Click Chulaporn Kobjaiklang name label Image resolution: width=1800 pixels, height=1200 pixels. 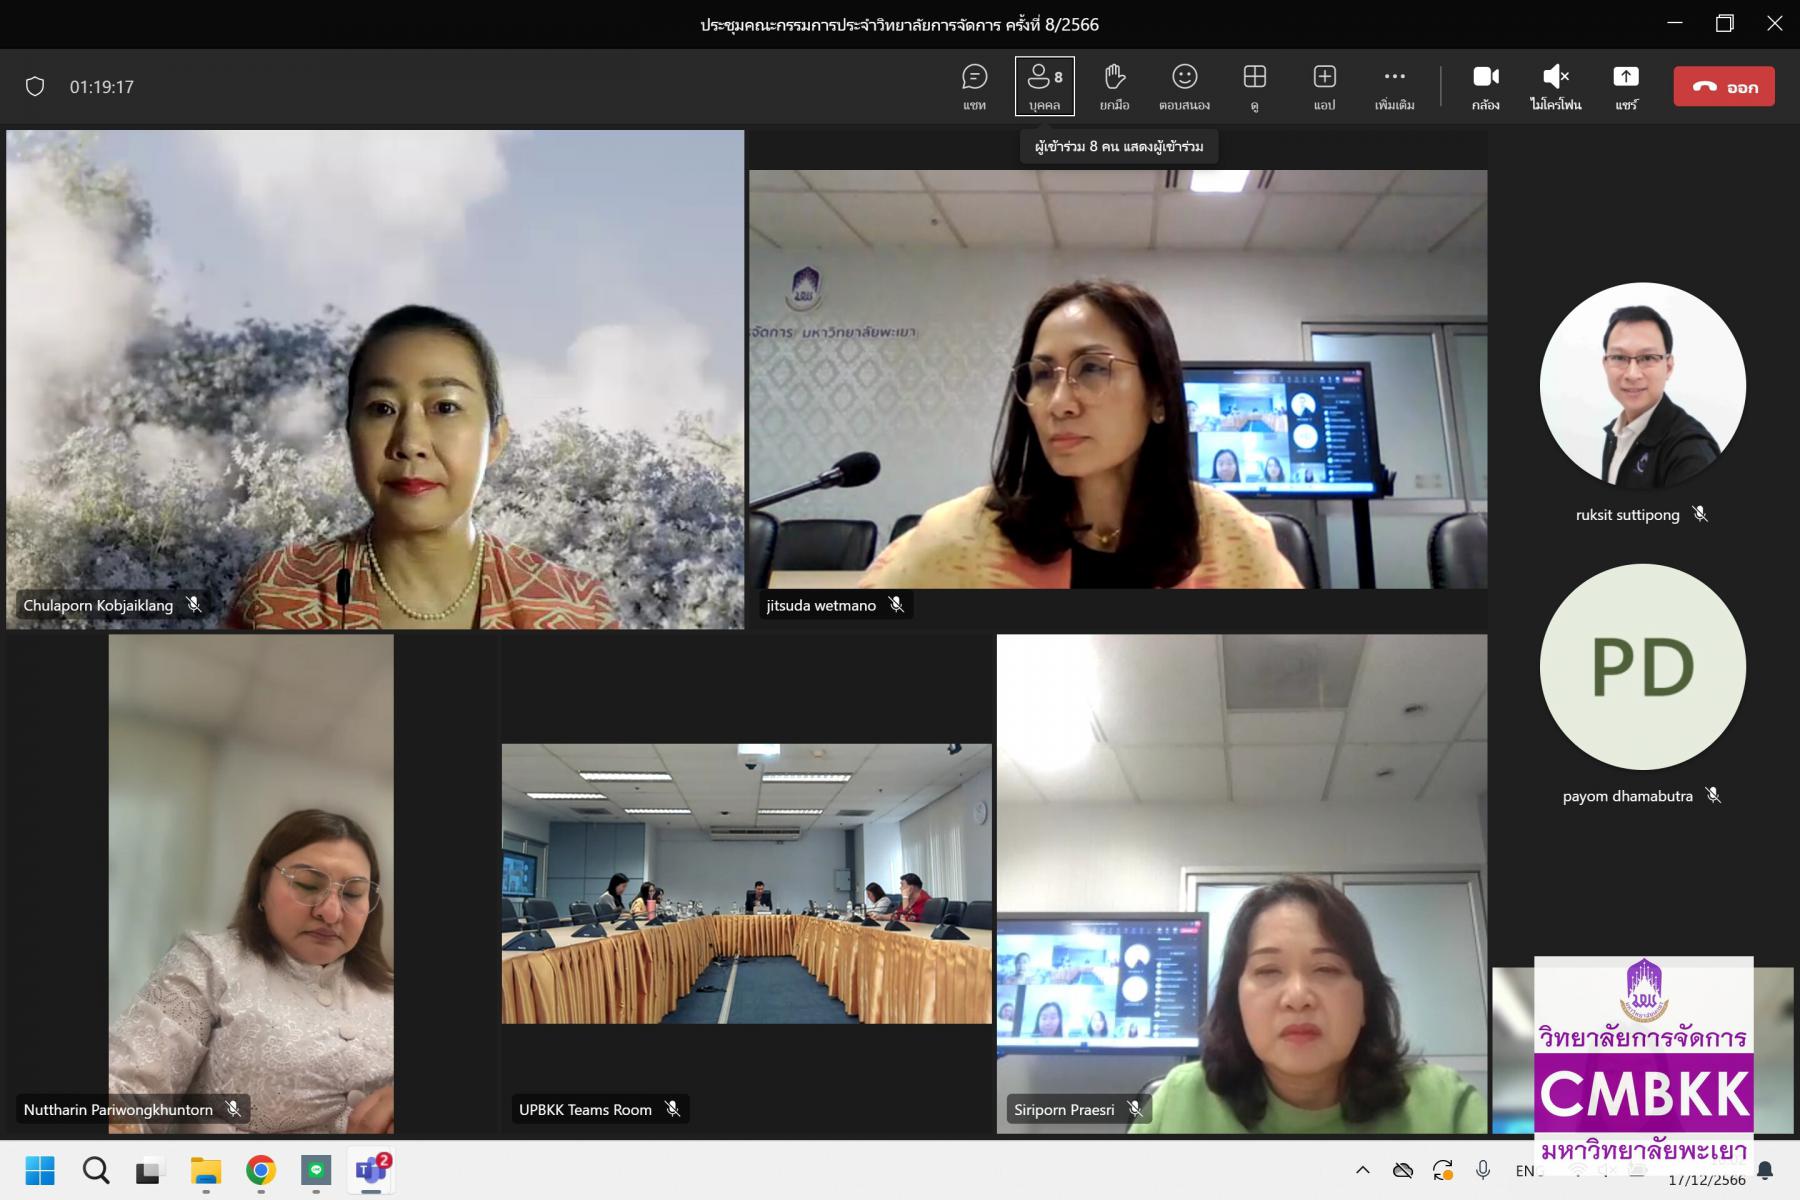coord(98,605)
